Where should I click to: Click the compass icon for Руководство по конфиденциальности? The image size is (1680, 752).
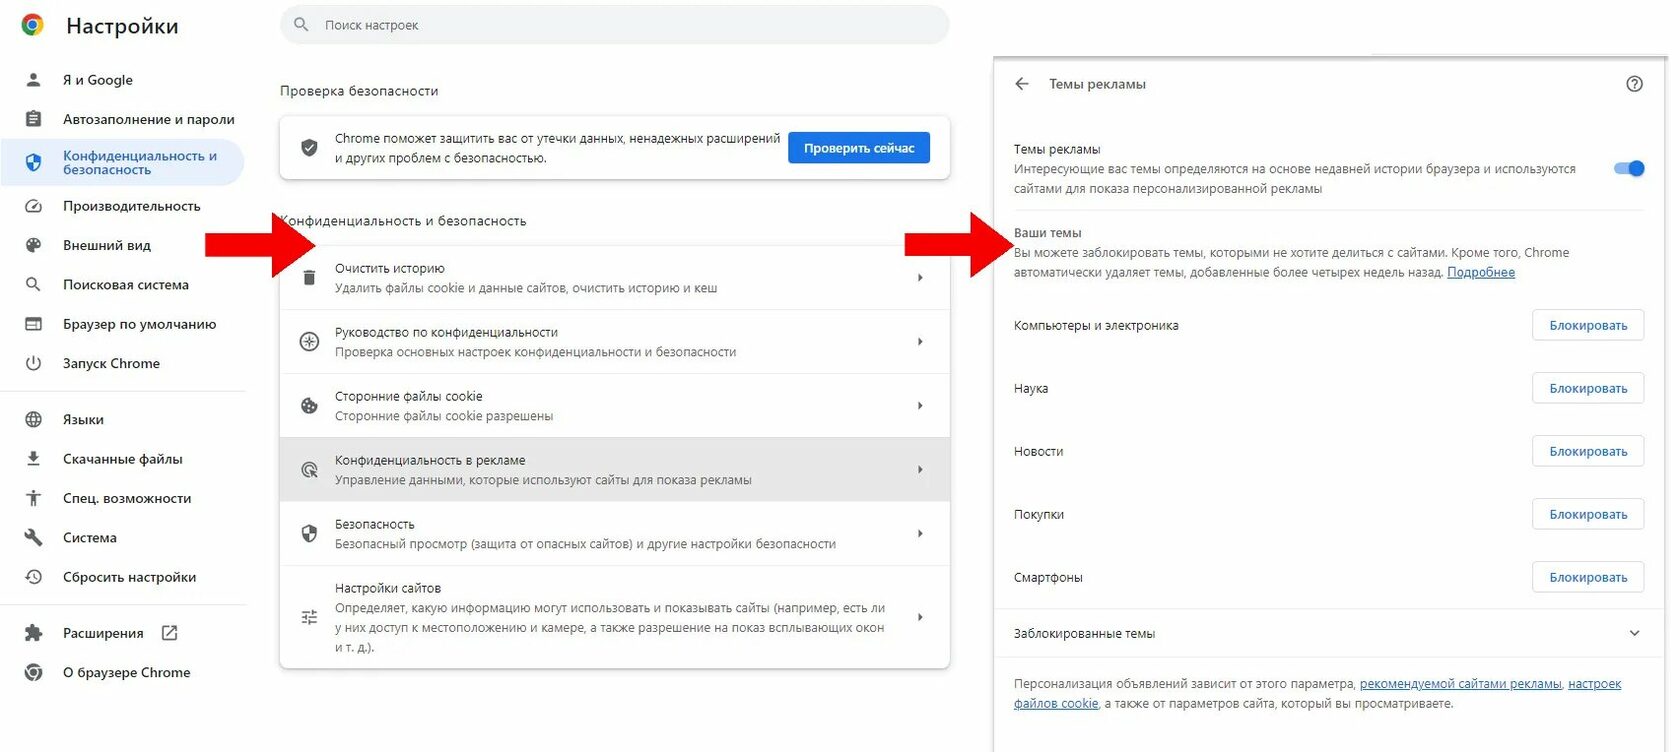pos(309,342)
